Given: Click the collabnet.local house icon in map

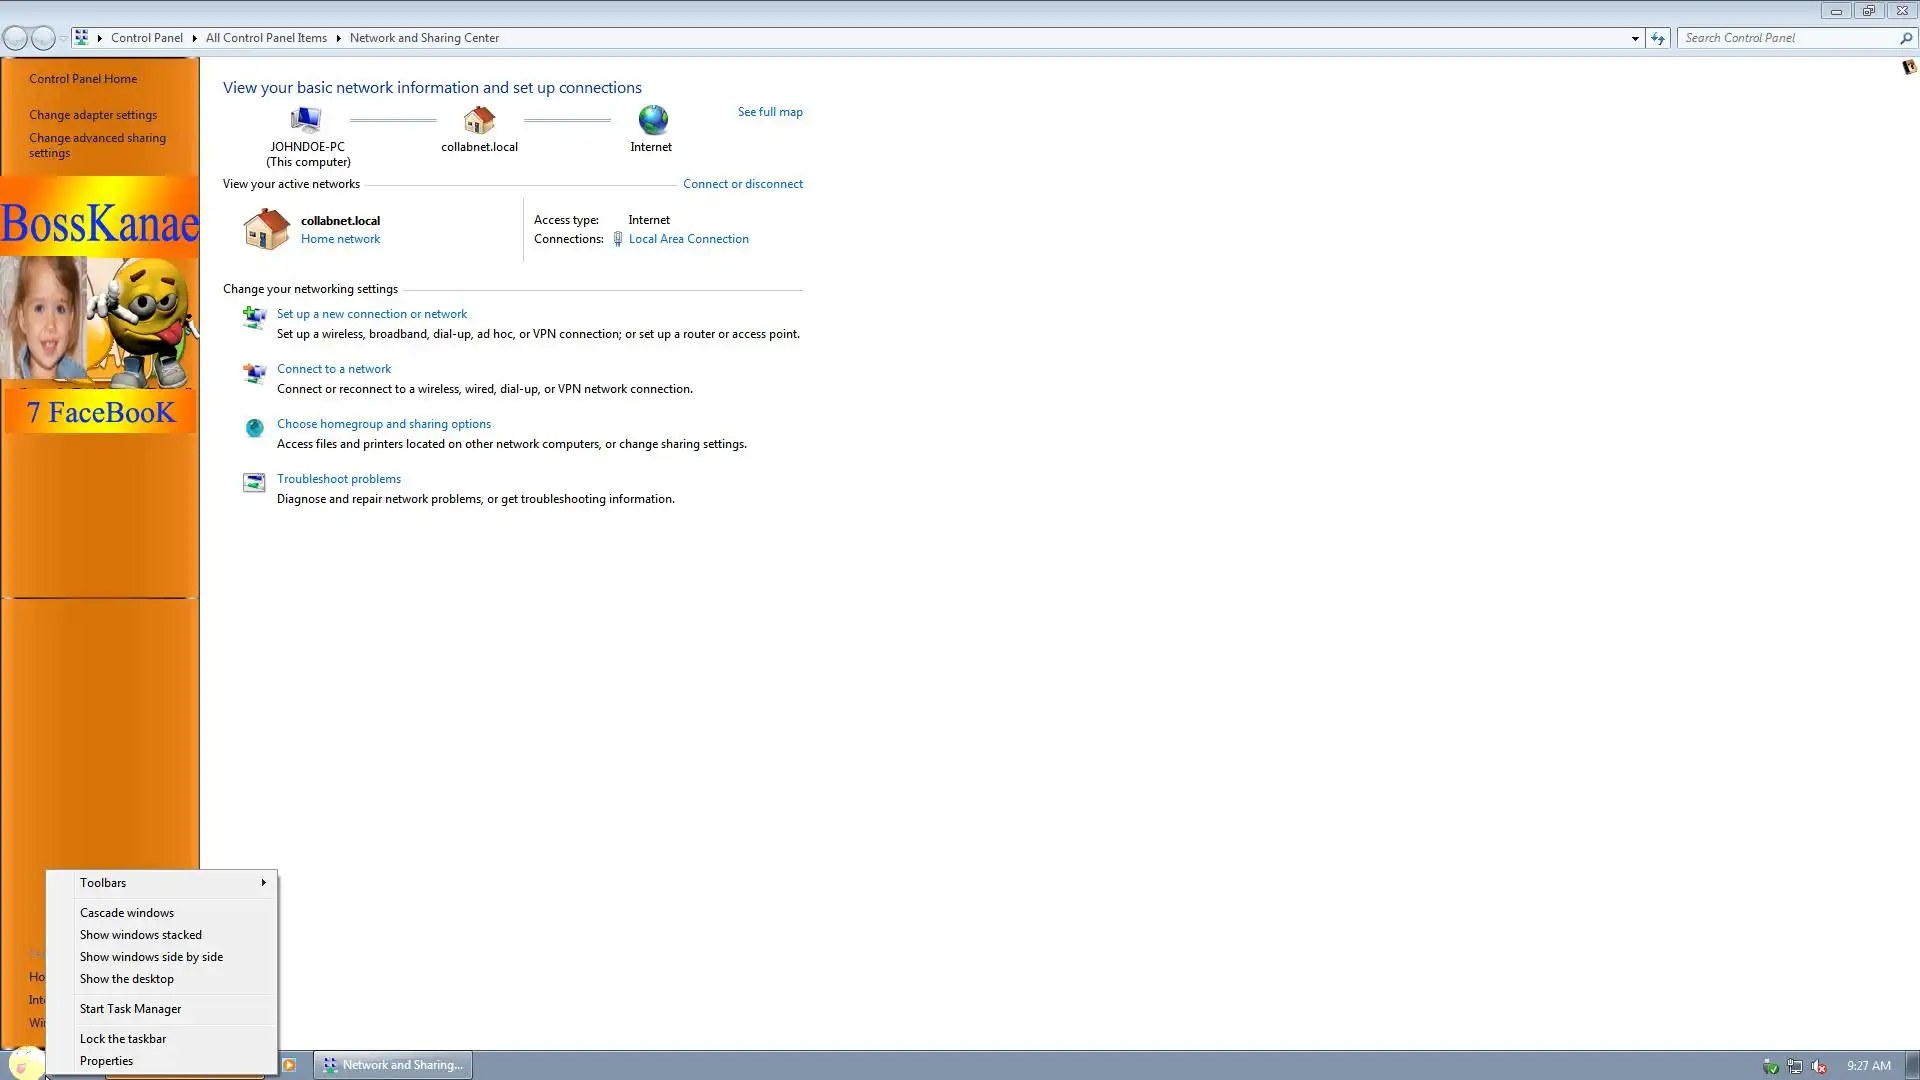Looking at the screenshot, I should pos(479,120).
